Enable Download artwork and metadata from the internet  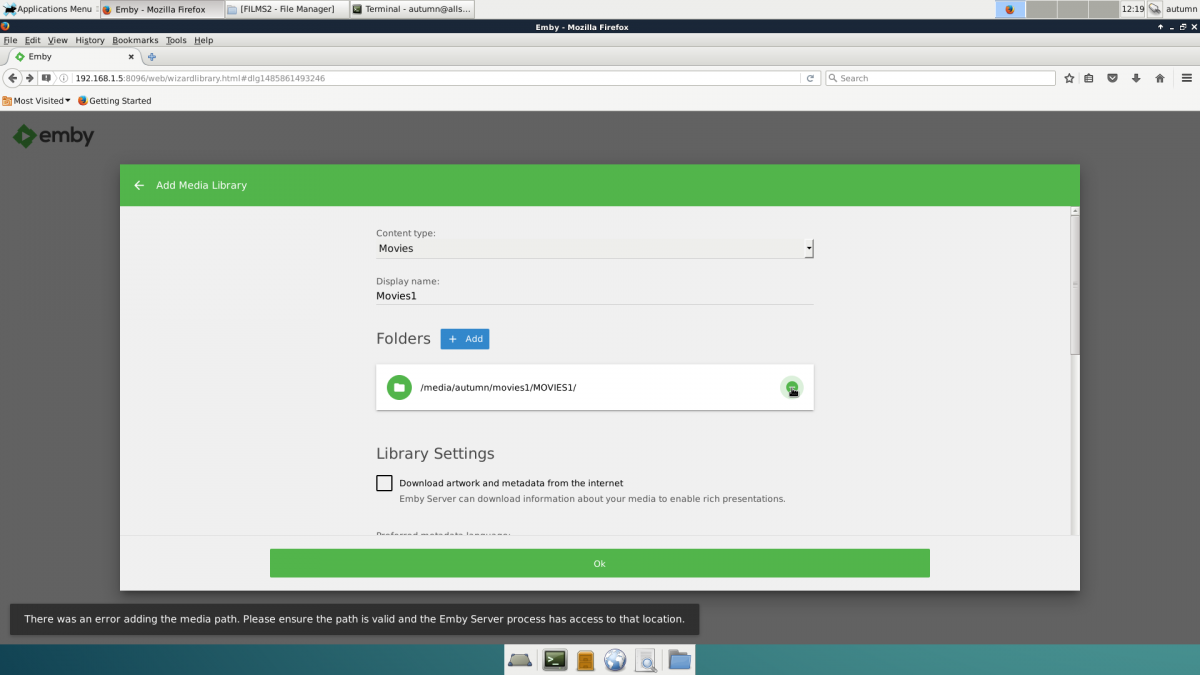click(384, 483)
